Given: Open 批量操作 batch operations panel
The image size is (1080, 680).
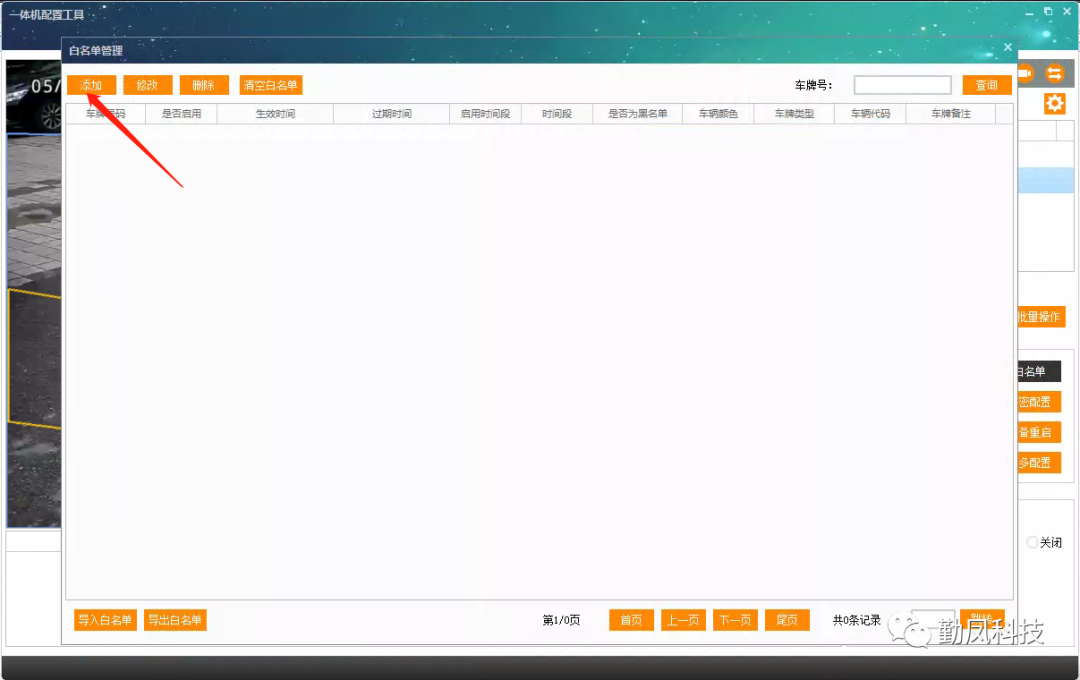Looking at the screenshot, I should coord(1040,316).
